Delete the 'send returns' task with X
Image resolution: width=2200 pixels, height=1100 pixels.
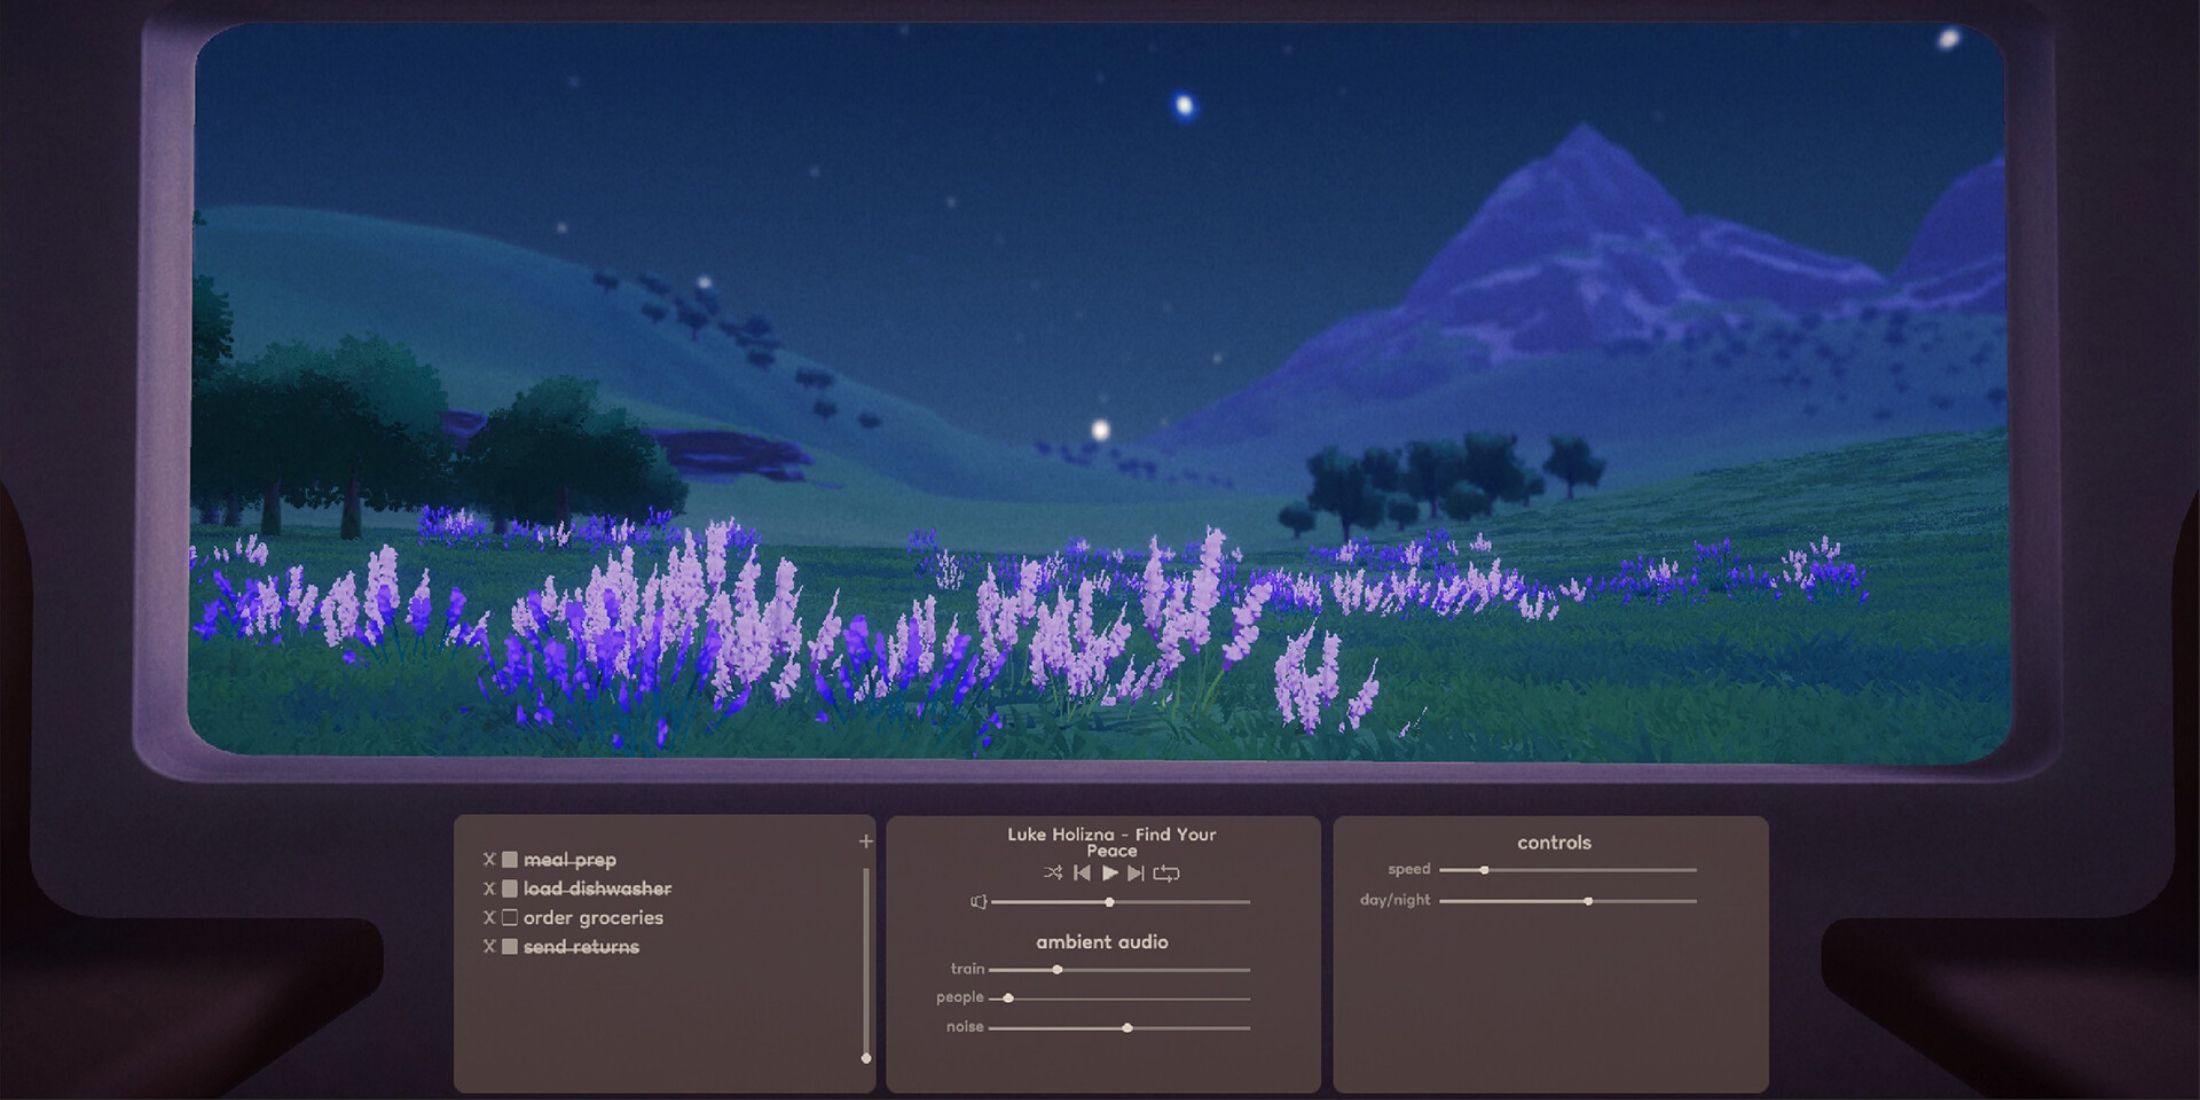tap(489, 946)
